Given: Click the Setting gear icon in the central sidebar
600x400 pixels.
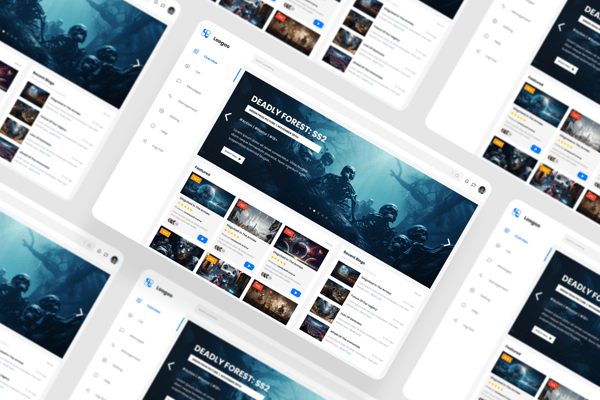Looking at the screenshot, I should (161, 111).
